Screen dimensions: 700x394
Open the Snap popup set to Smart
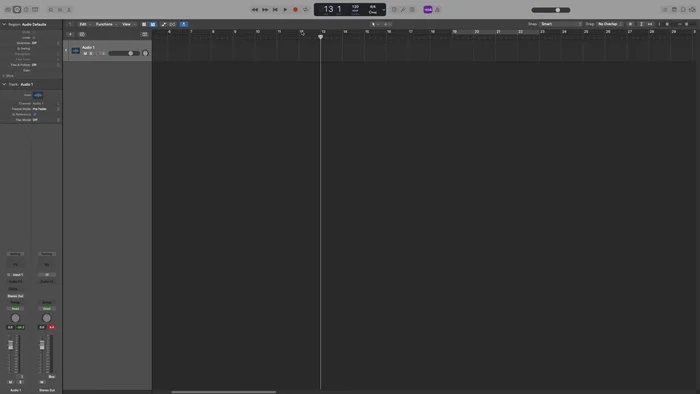[x=561, y=24]
